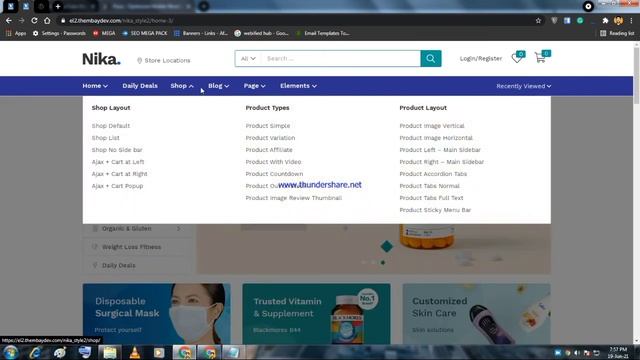Go back with browser back arrow
Viewport: 640px width, 360px height.
pos(9,20)
